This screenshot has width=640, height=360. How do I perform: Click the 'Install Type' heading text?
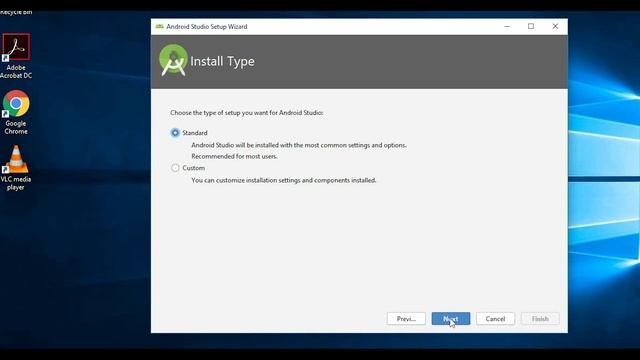coord(222,61)
